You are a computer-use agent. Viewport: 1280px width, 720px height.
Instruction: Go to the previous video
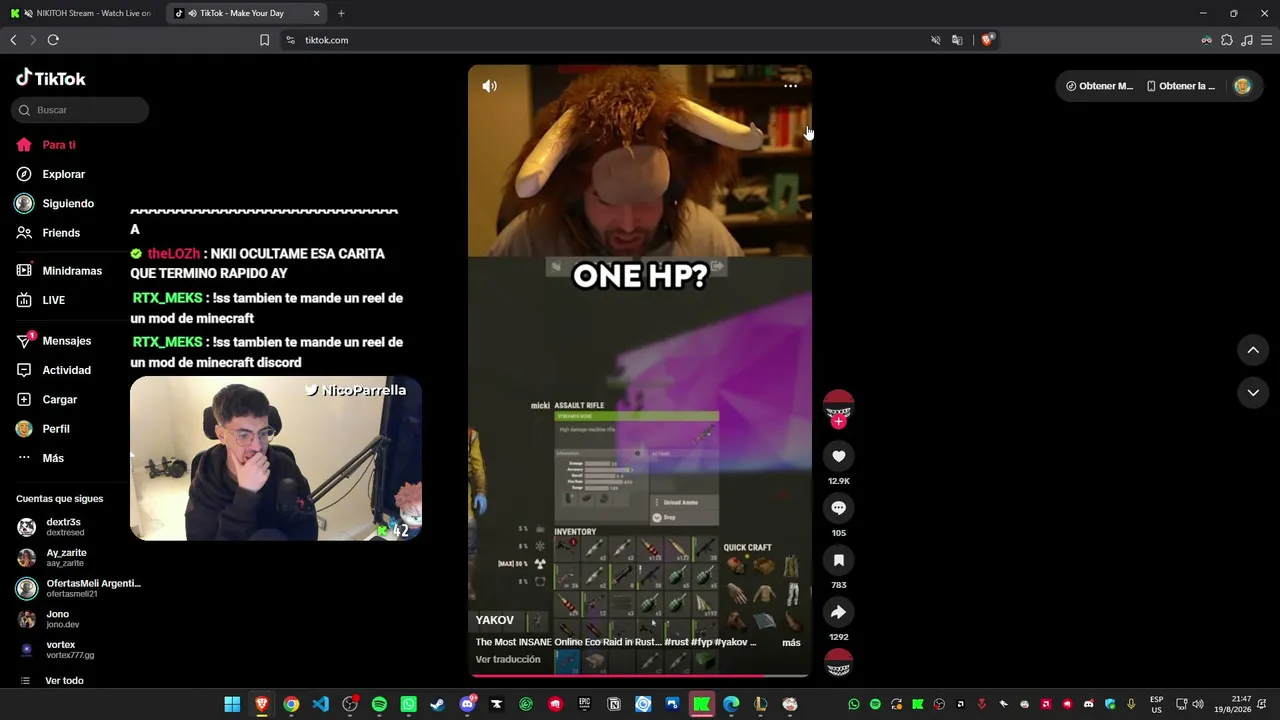click(1253, 350)
